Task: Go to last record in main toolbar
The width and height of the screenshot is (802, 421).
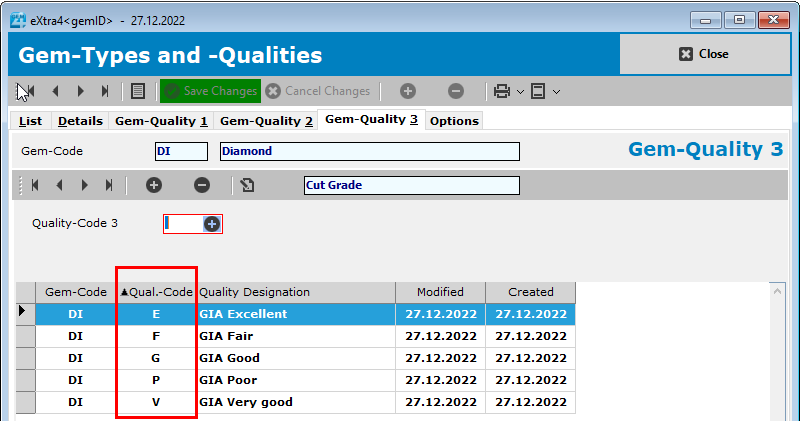Action: click(x=105, y=91)
